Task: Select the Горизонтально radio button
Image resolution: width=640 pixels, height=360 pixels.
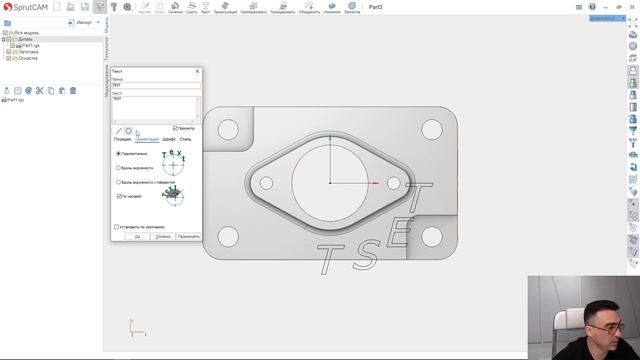Action: (118, 154)
